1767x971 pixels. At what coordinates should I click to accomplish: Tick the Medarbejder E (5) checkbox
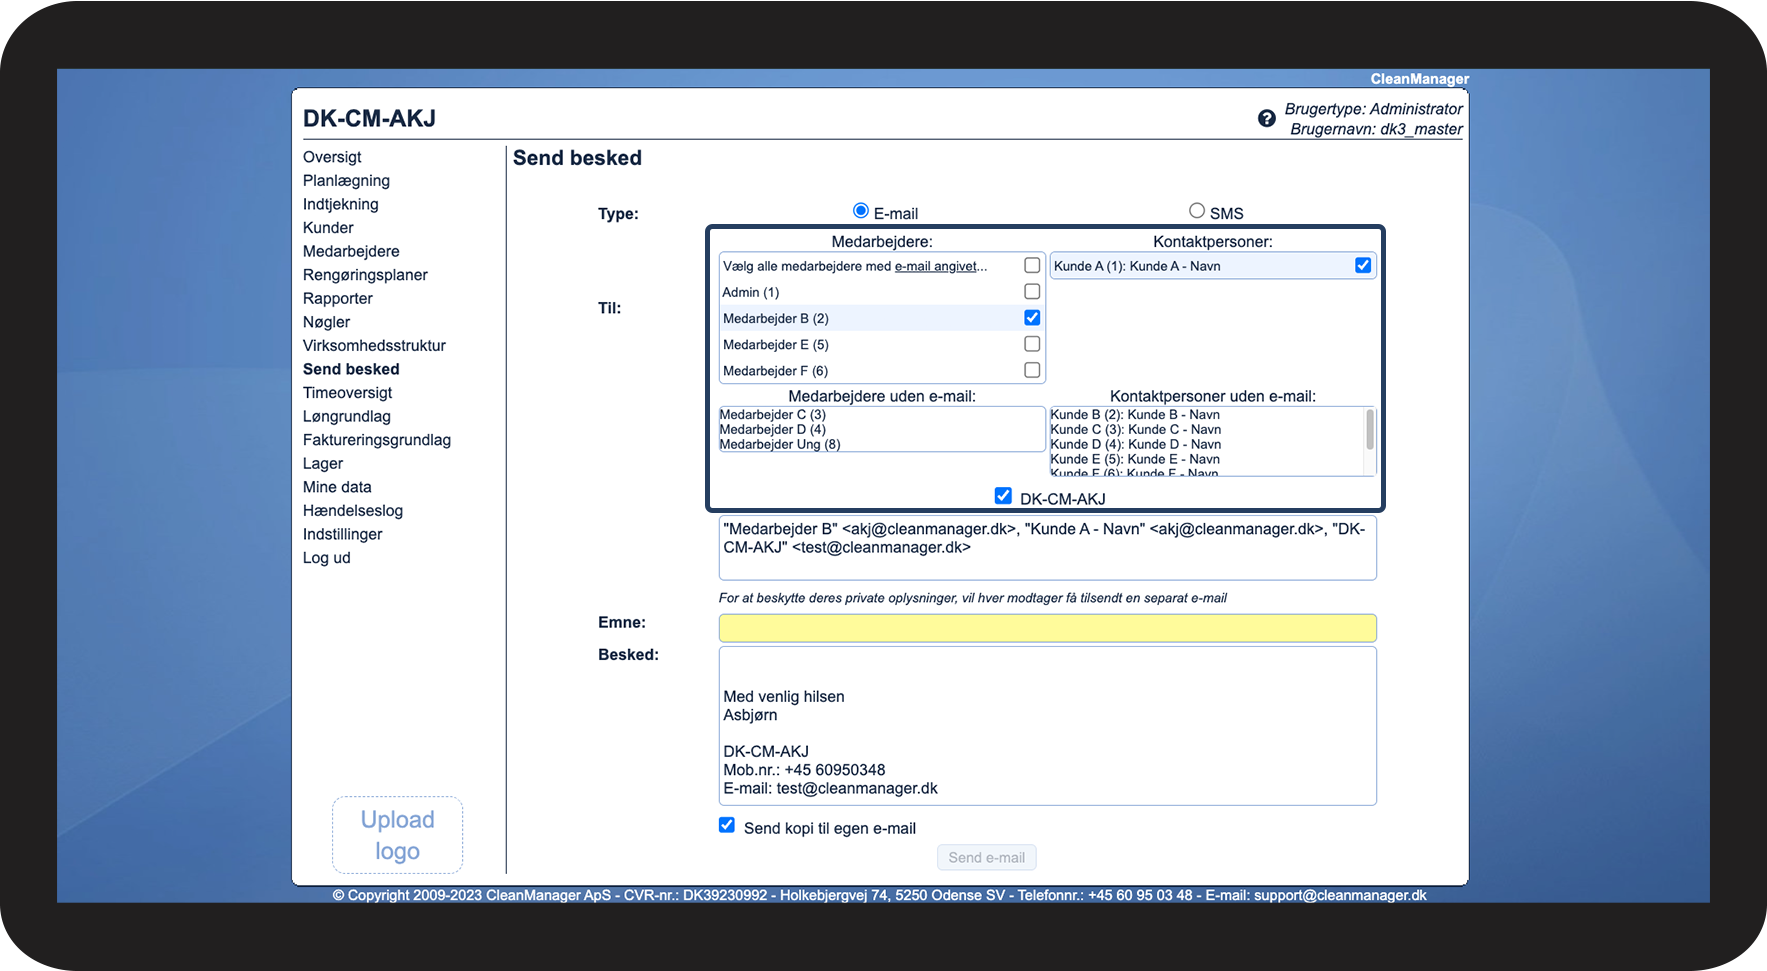1032,344
